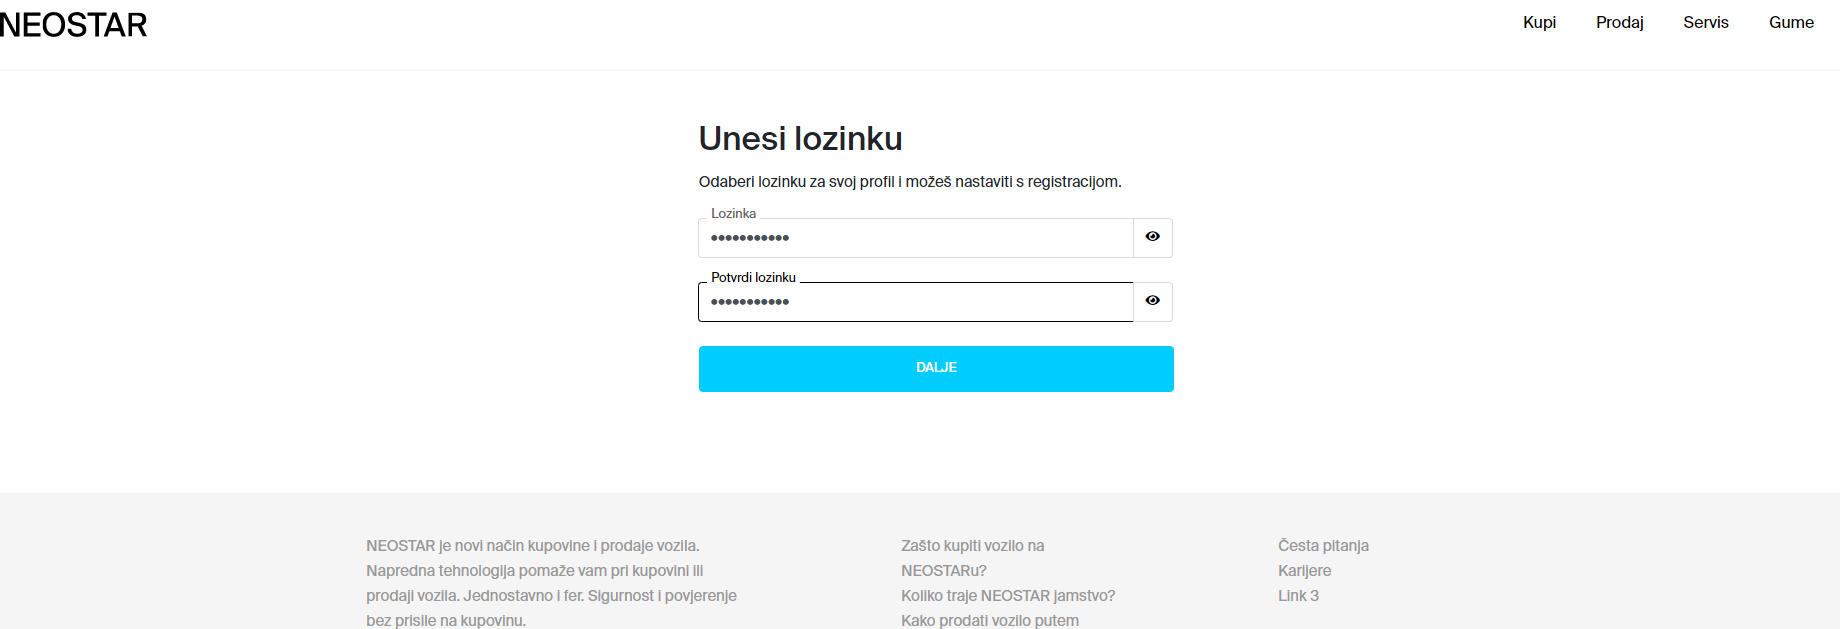
Task: Open the Prodaj menu item
Action: coord(1619,22)
